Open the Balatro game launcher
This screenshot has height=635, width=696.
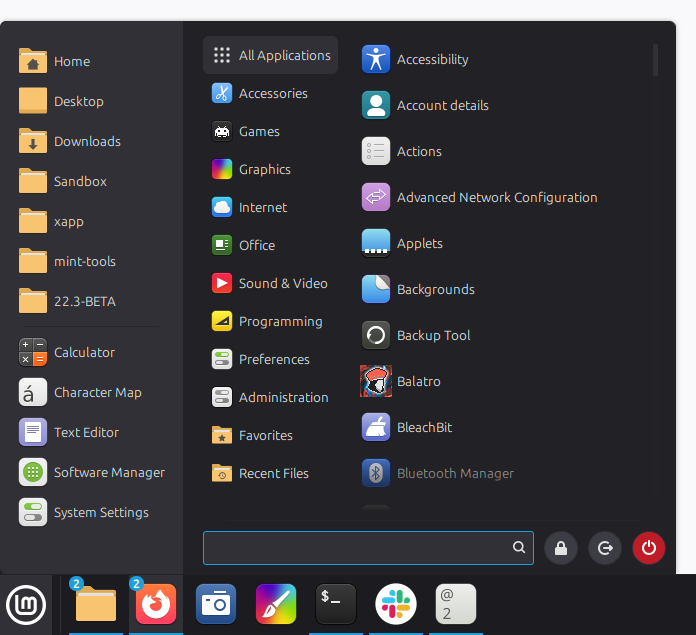coord(418,381)
